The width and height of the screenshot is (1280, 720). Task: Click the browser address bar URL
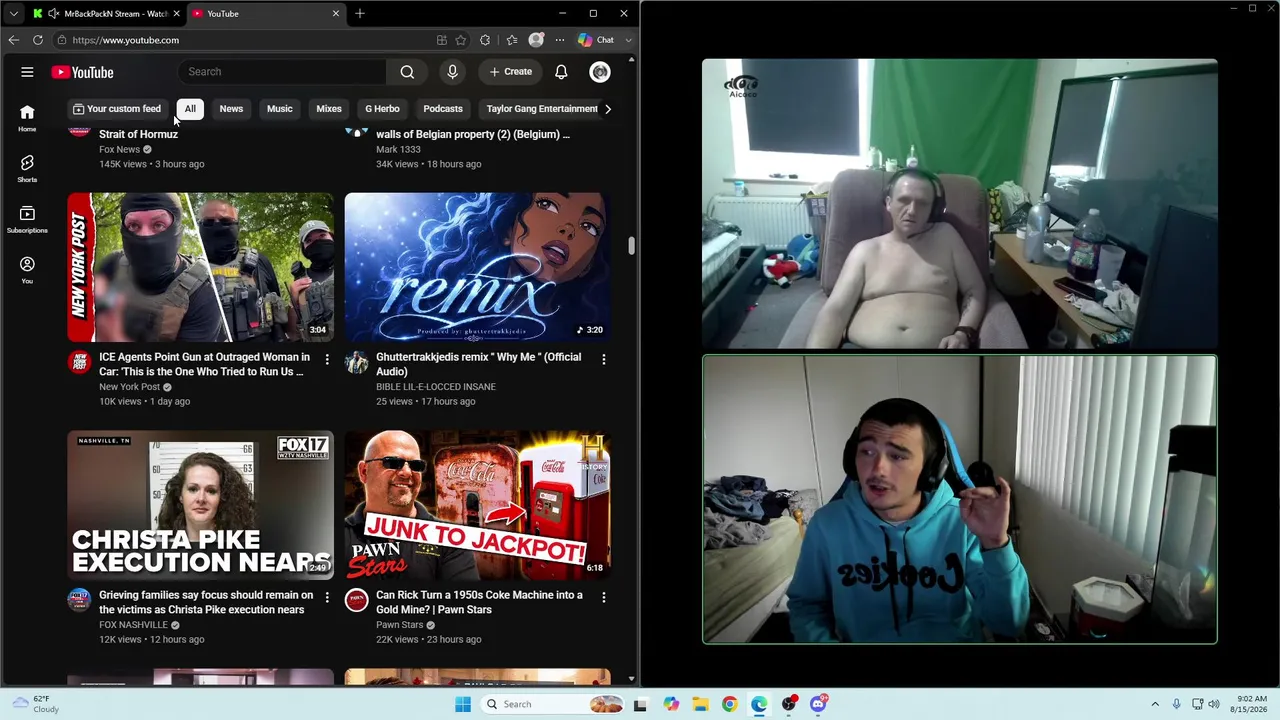(126, 40)
